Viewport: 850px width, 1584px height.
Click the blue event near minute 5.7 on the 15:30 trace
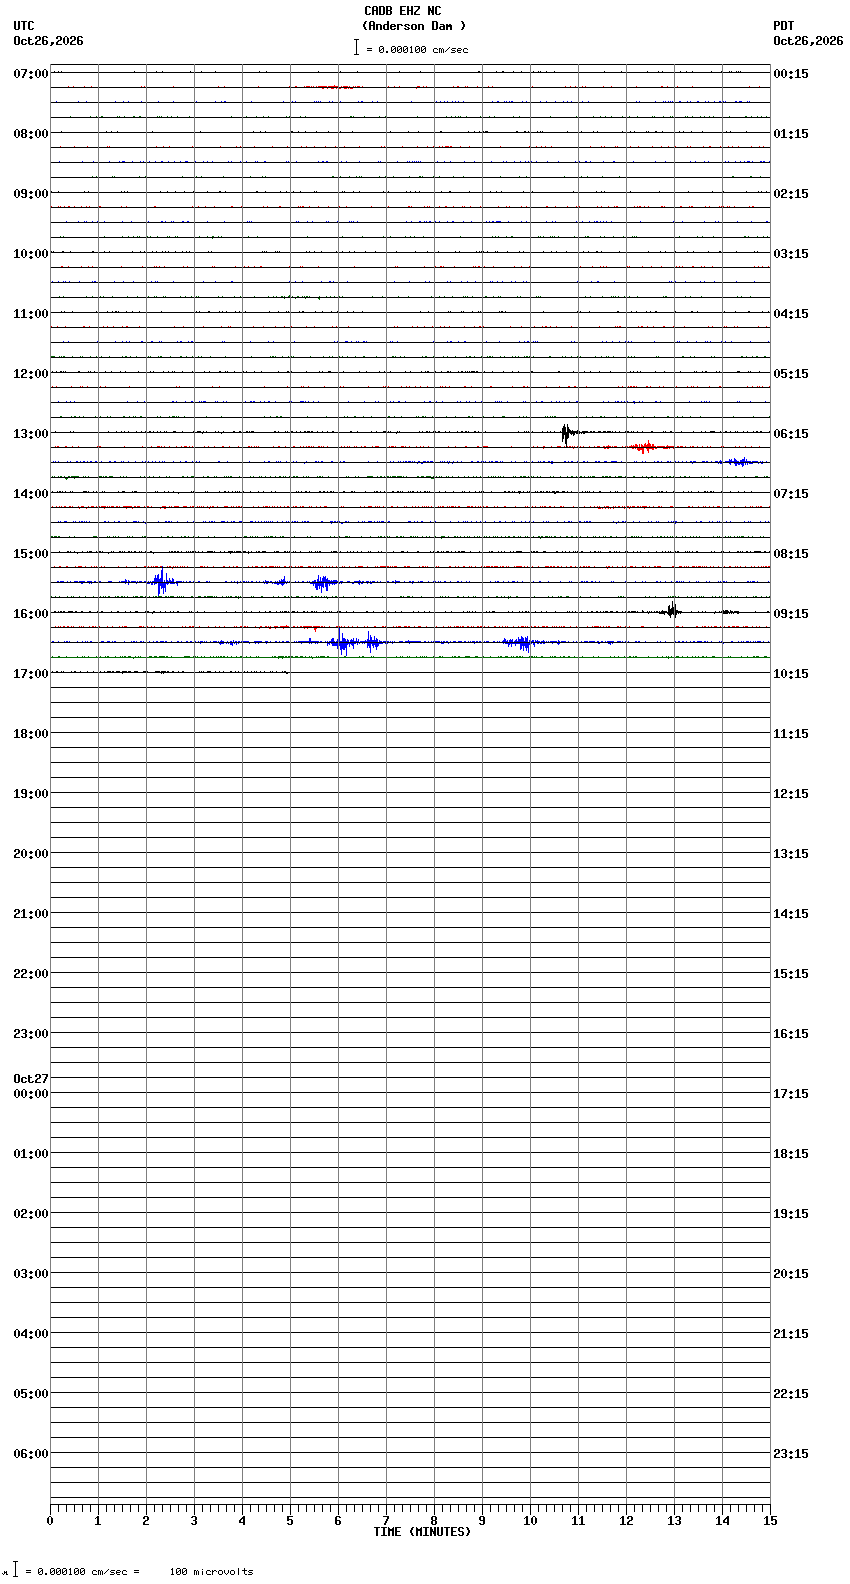322,582
